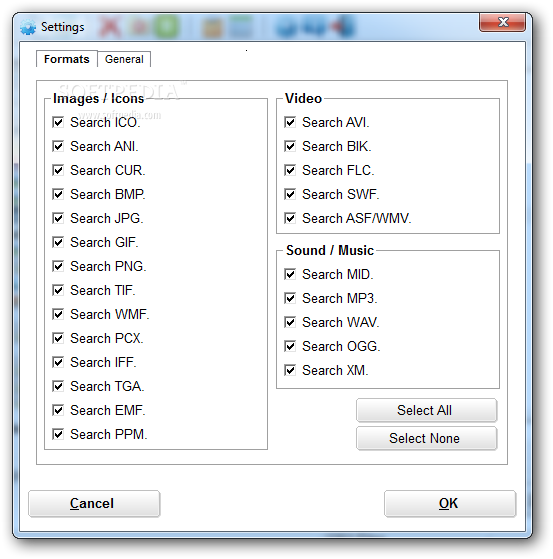Uncheck Search EMF checkbox

(x=58, y=410)
